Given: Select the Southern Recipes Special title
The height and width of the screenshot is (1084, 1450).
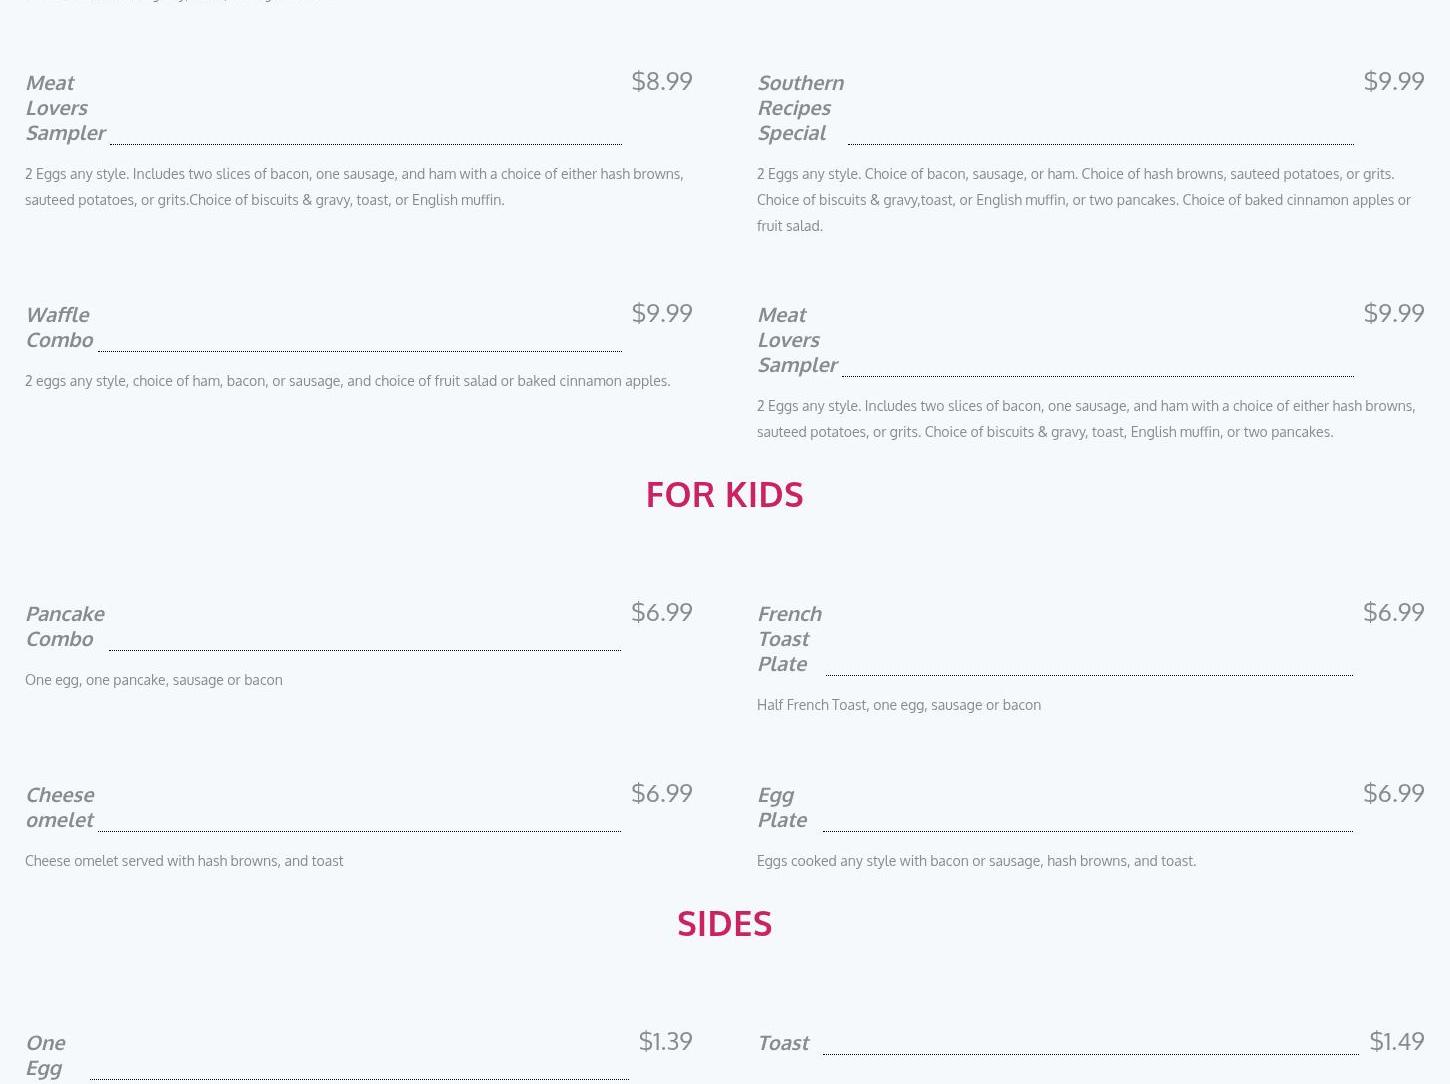Looking at the screenshot, I should [x=800, y=107].
